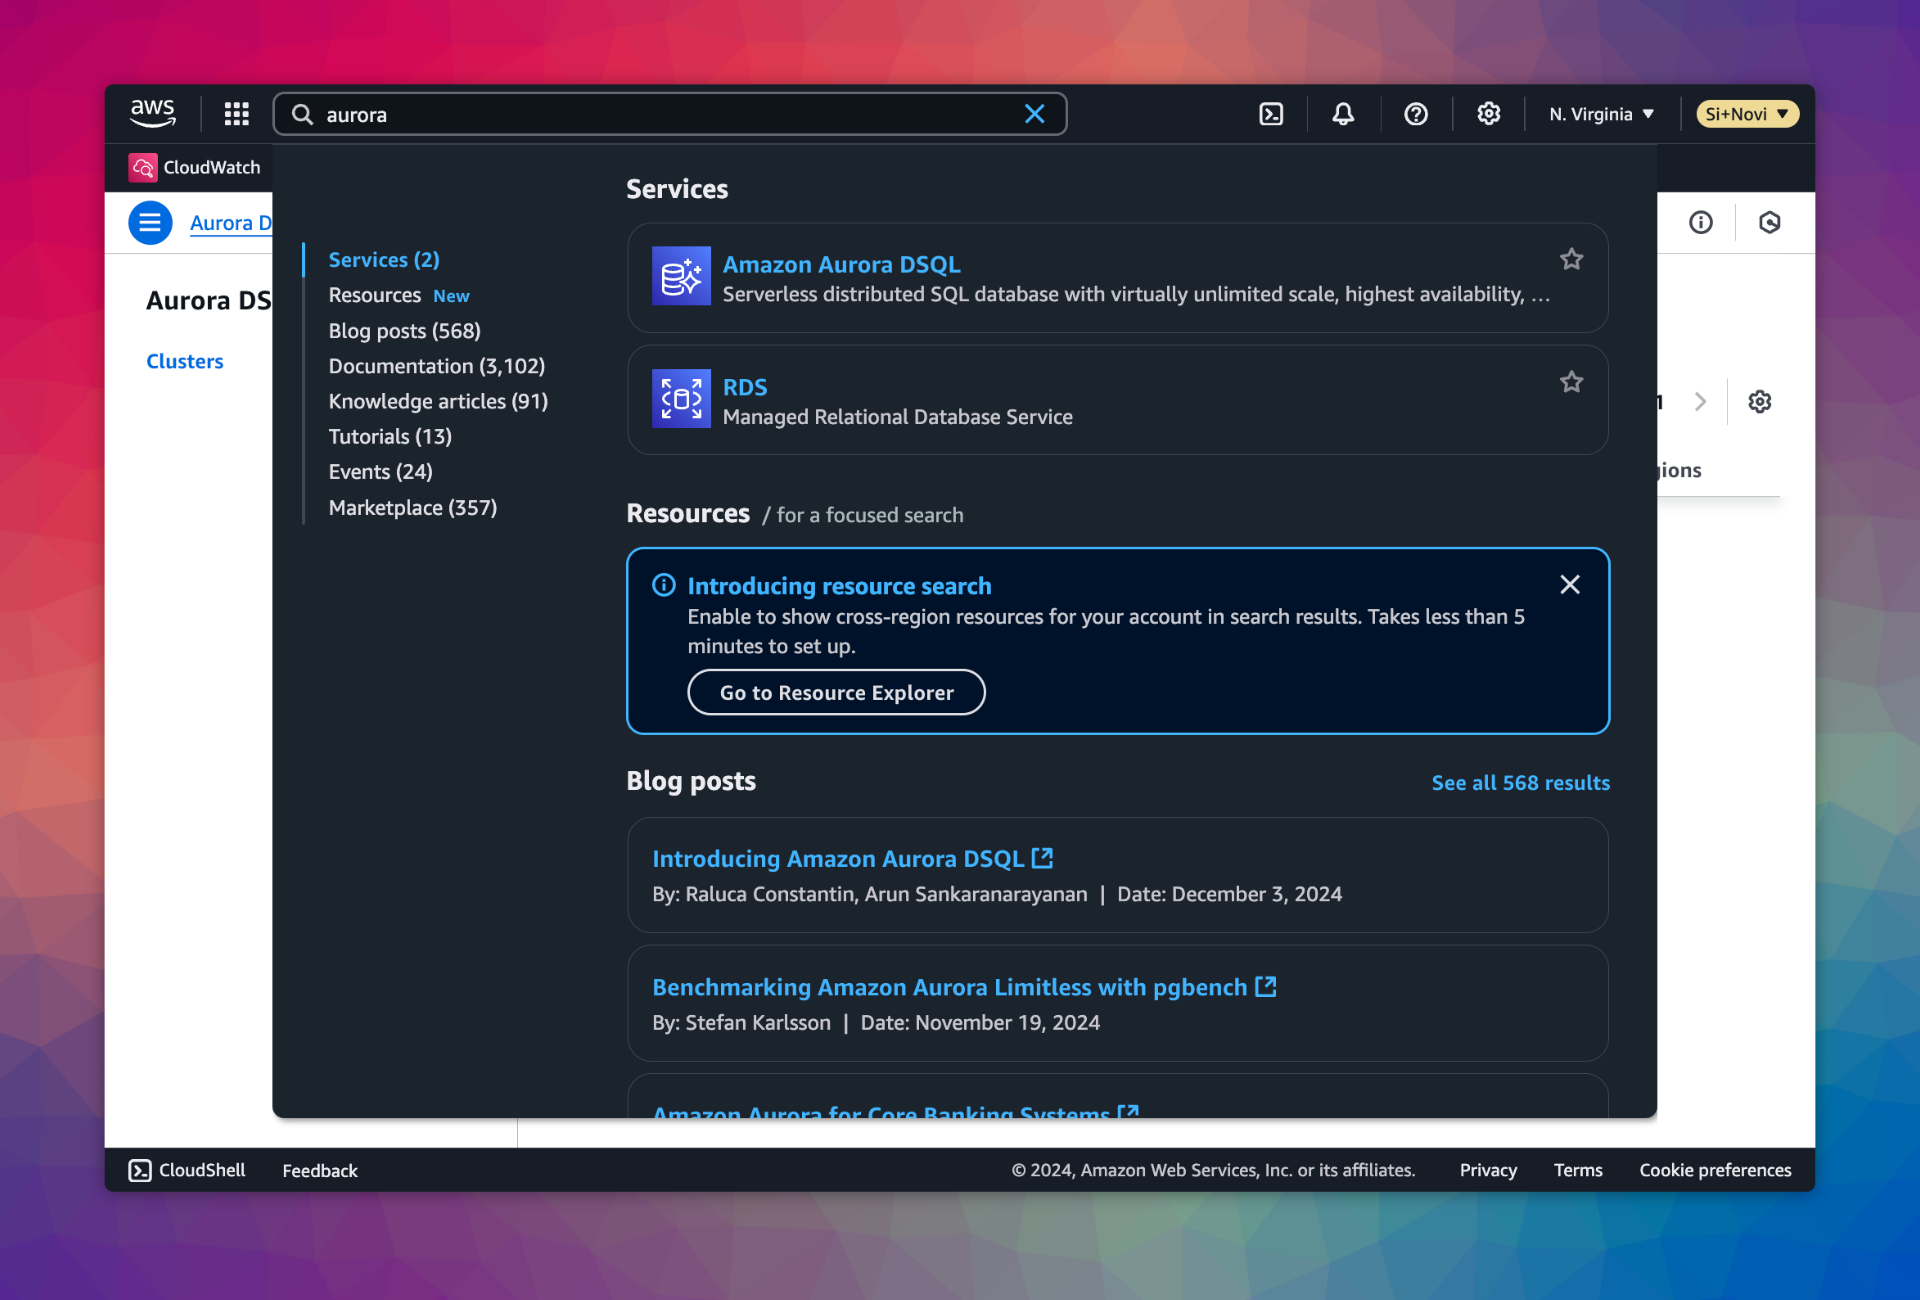1920x1300 pixels.
Task: Open Amazon Aurora DSQL service link
Action: tap(841, 264)
